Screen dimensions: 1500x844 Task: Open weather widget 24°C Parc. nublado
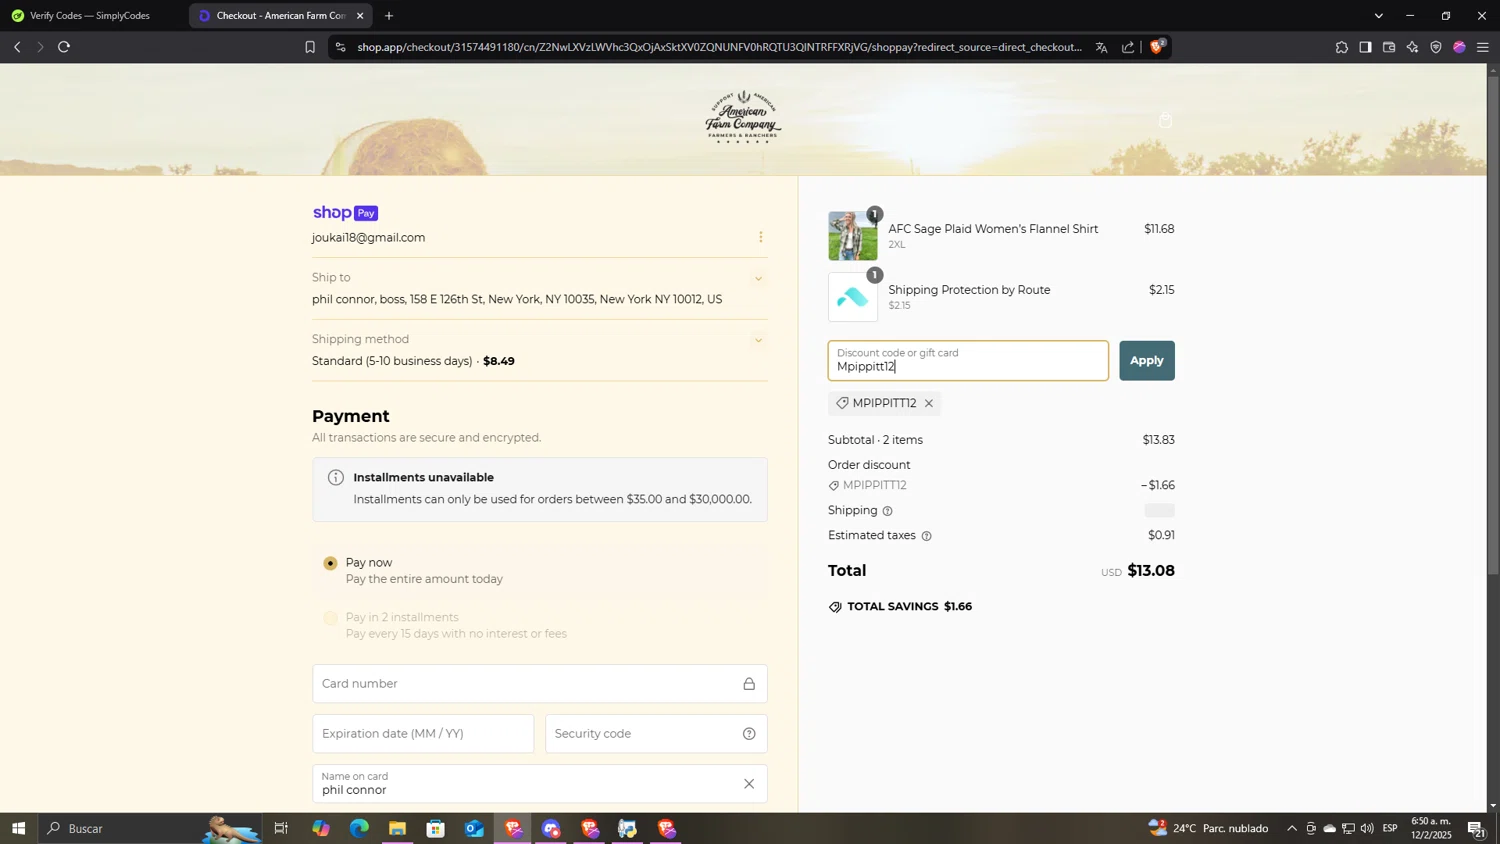tap(1208, 828)
